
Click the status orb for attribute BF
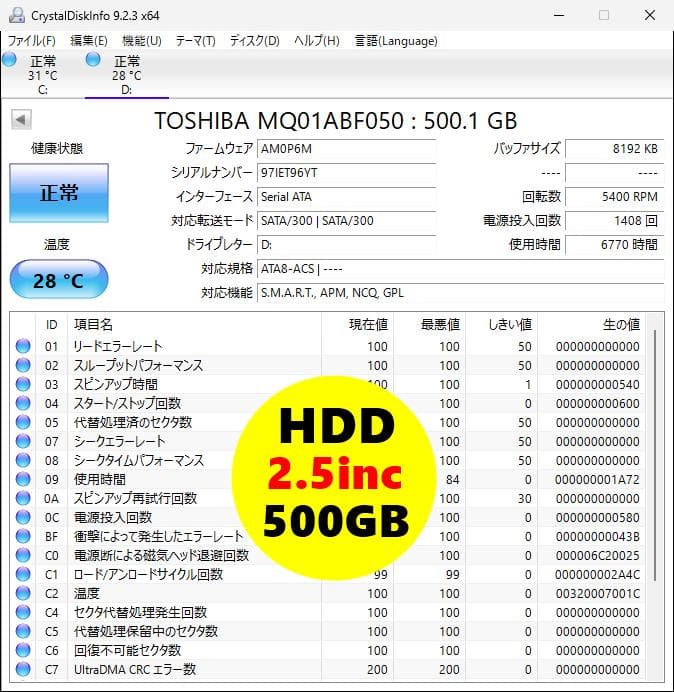pyautogui.click(x=23, y=536)
